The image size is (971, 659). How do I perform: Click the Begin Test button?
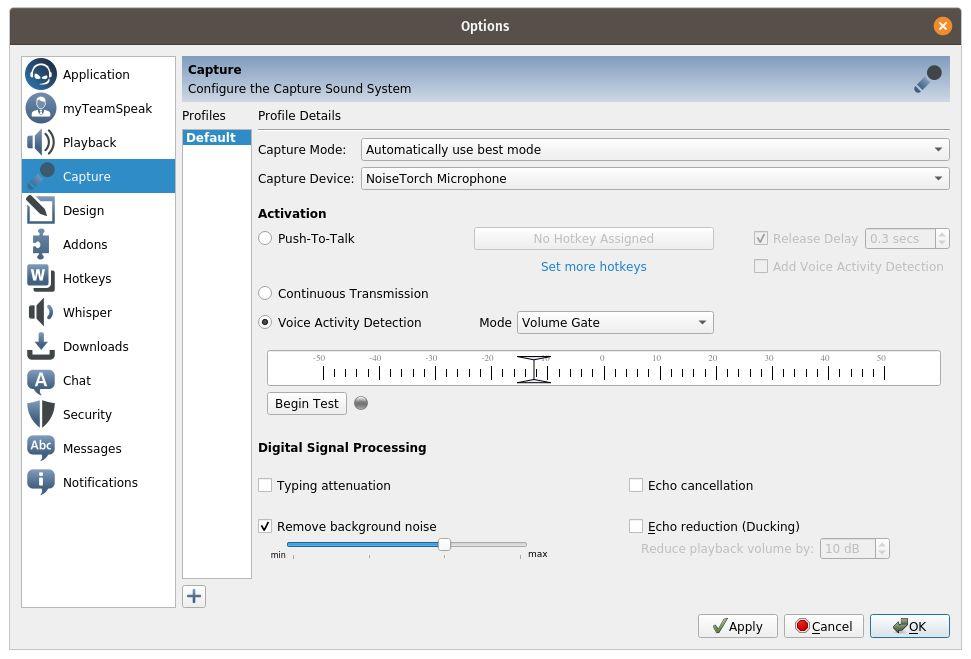307,404
